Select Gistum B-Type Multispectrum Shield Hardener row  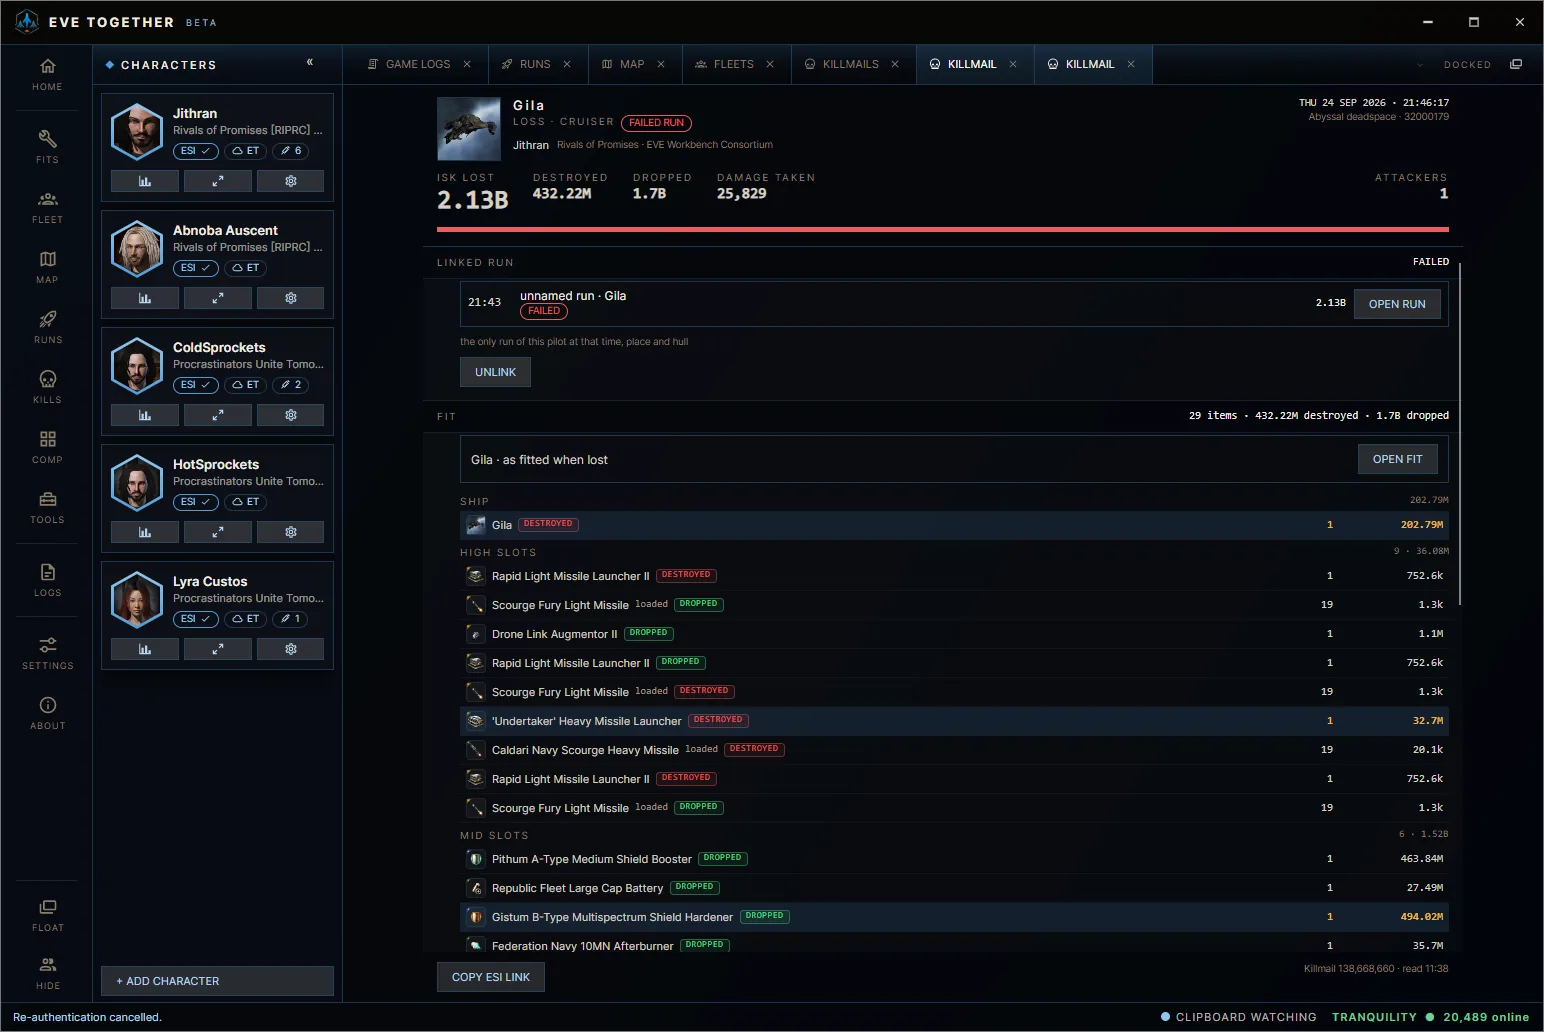click(954, 917)
